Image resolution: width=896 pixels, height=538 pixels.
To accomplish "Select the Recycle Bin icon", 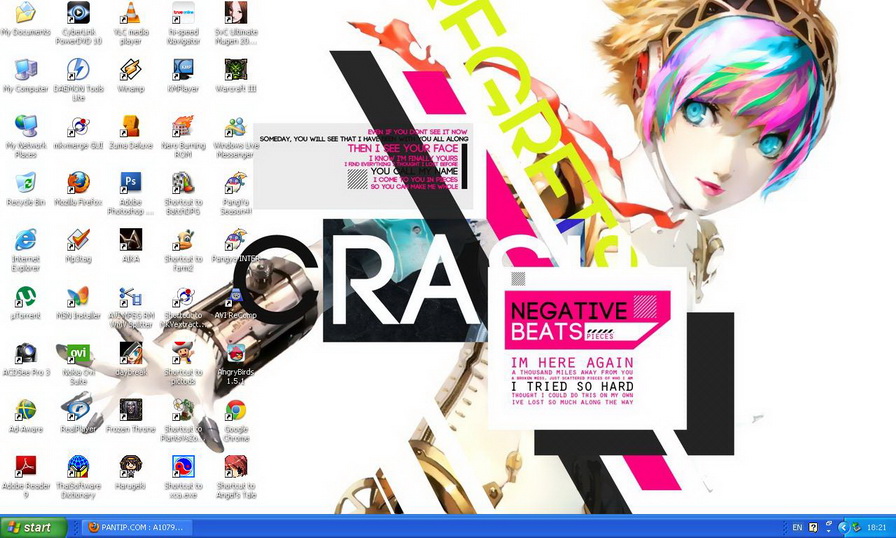I will click(26, 183).
